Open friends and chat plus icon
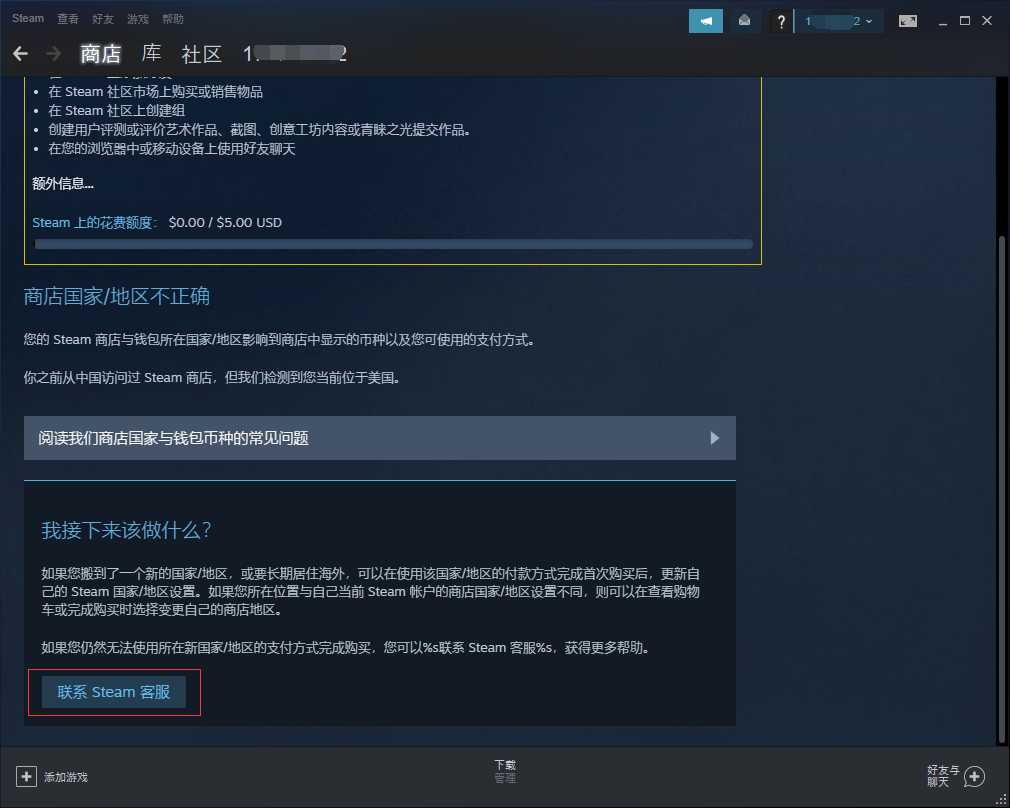Image resolution: width=1010 pixels, height=808 pixels. [x=974, y=776]
